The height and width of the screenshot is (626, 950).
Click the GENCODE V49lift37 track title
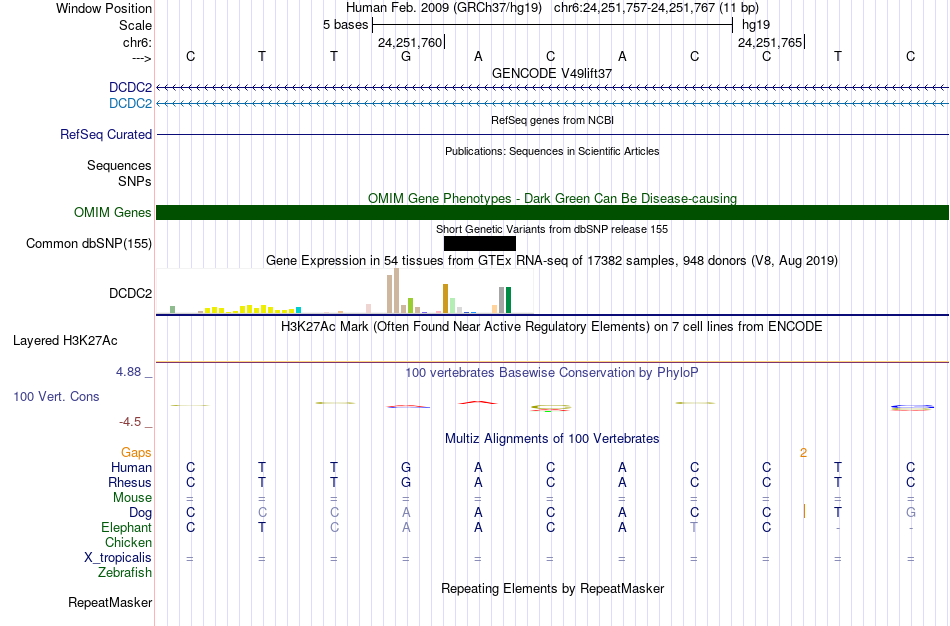pyautogui.click(x=552, y=73)
